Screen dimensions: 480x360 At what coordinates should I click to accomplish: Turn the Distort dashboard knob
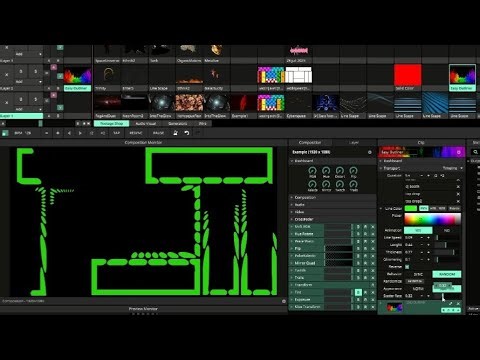[x=340, y=171]
